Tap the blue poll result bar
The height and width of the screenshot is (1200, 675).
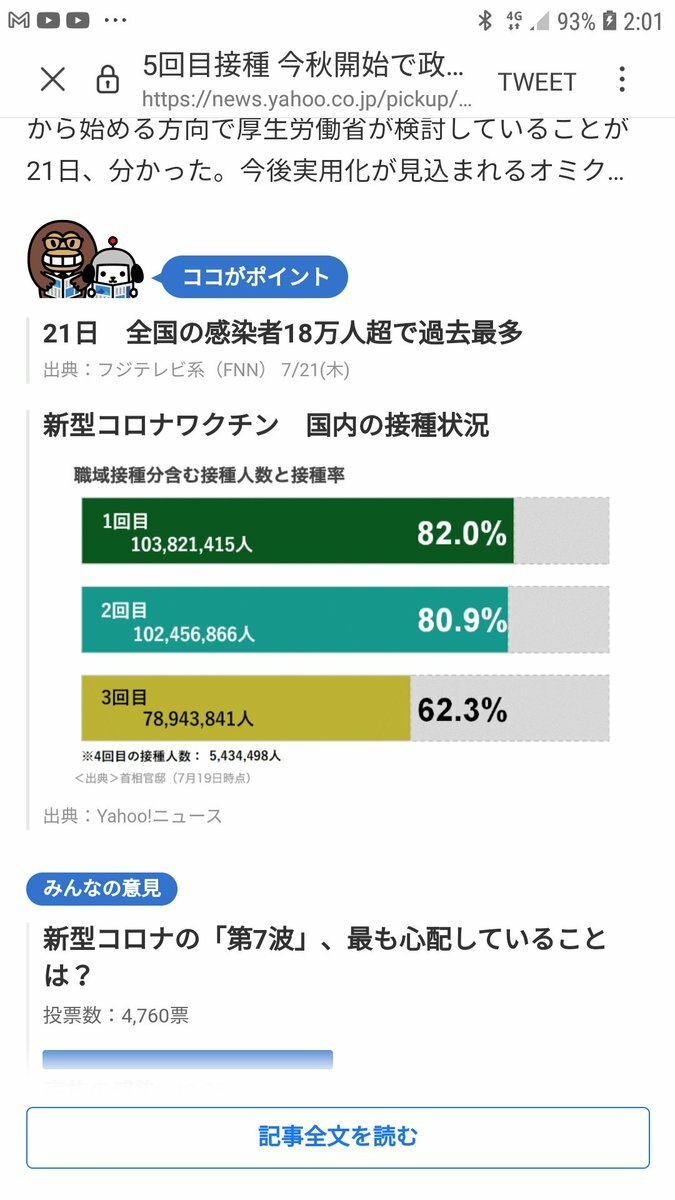tap(187, 1060)
